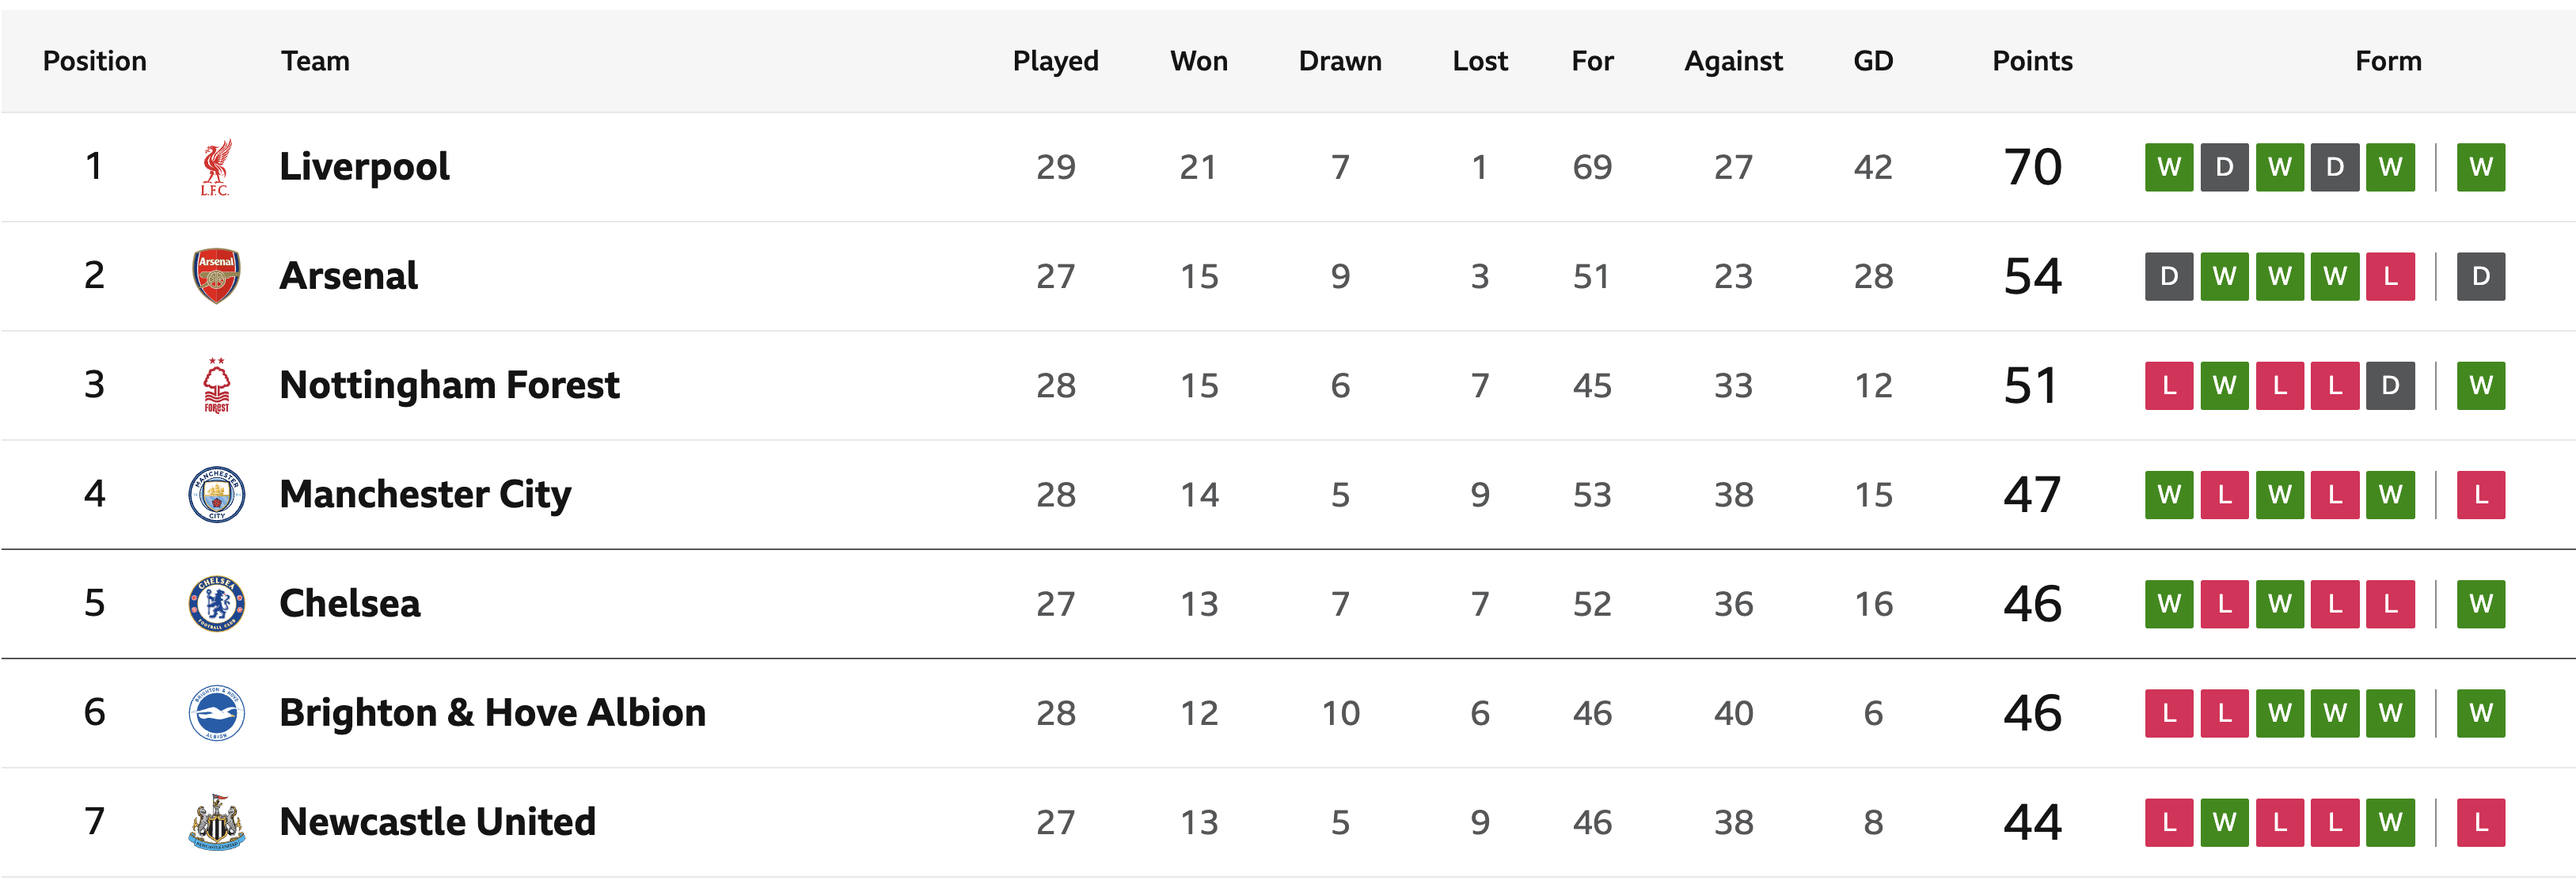Image resolution: width=2576 pixels, height=888 pixels.
Task: Open the Newcastle United team link
Action: pyautogui.click(x=437, y=822)
